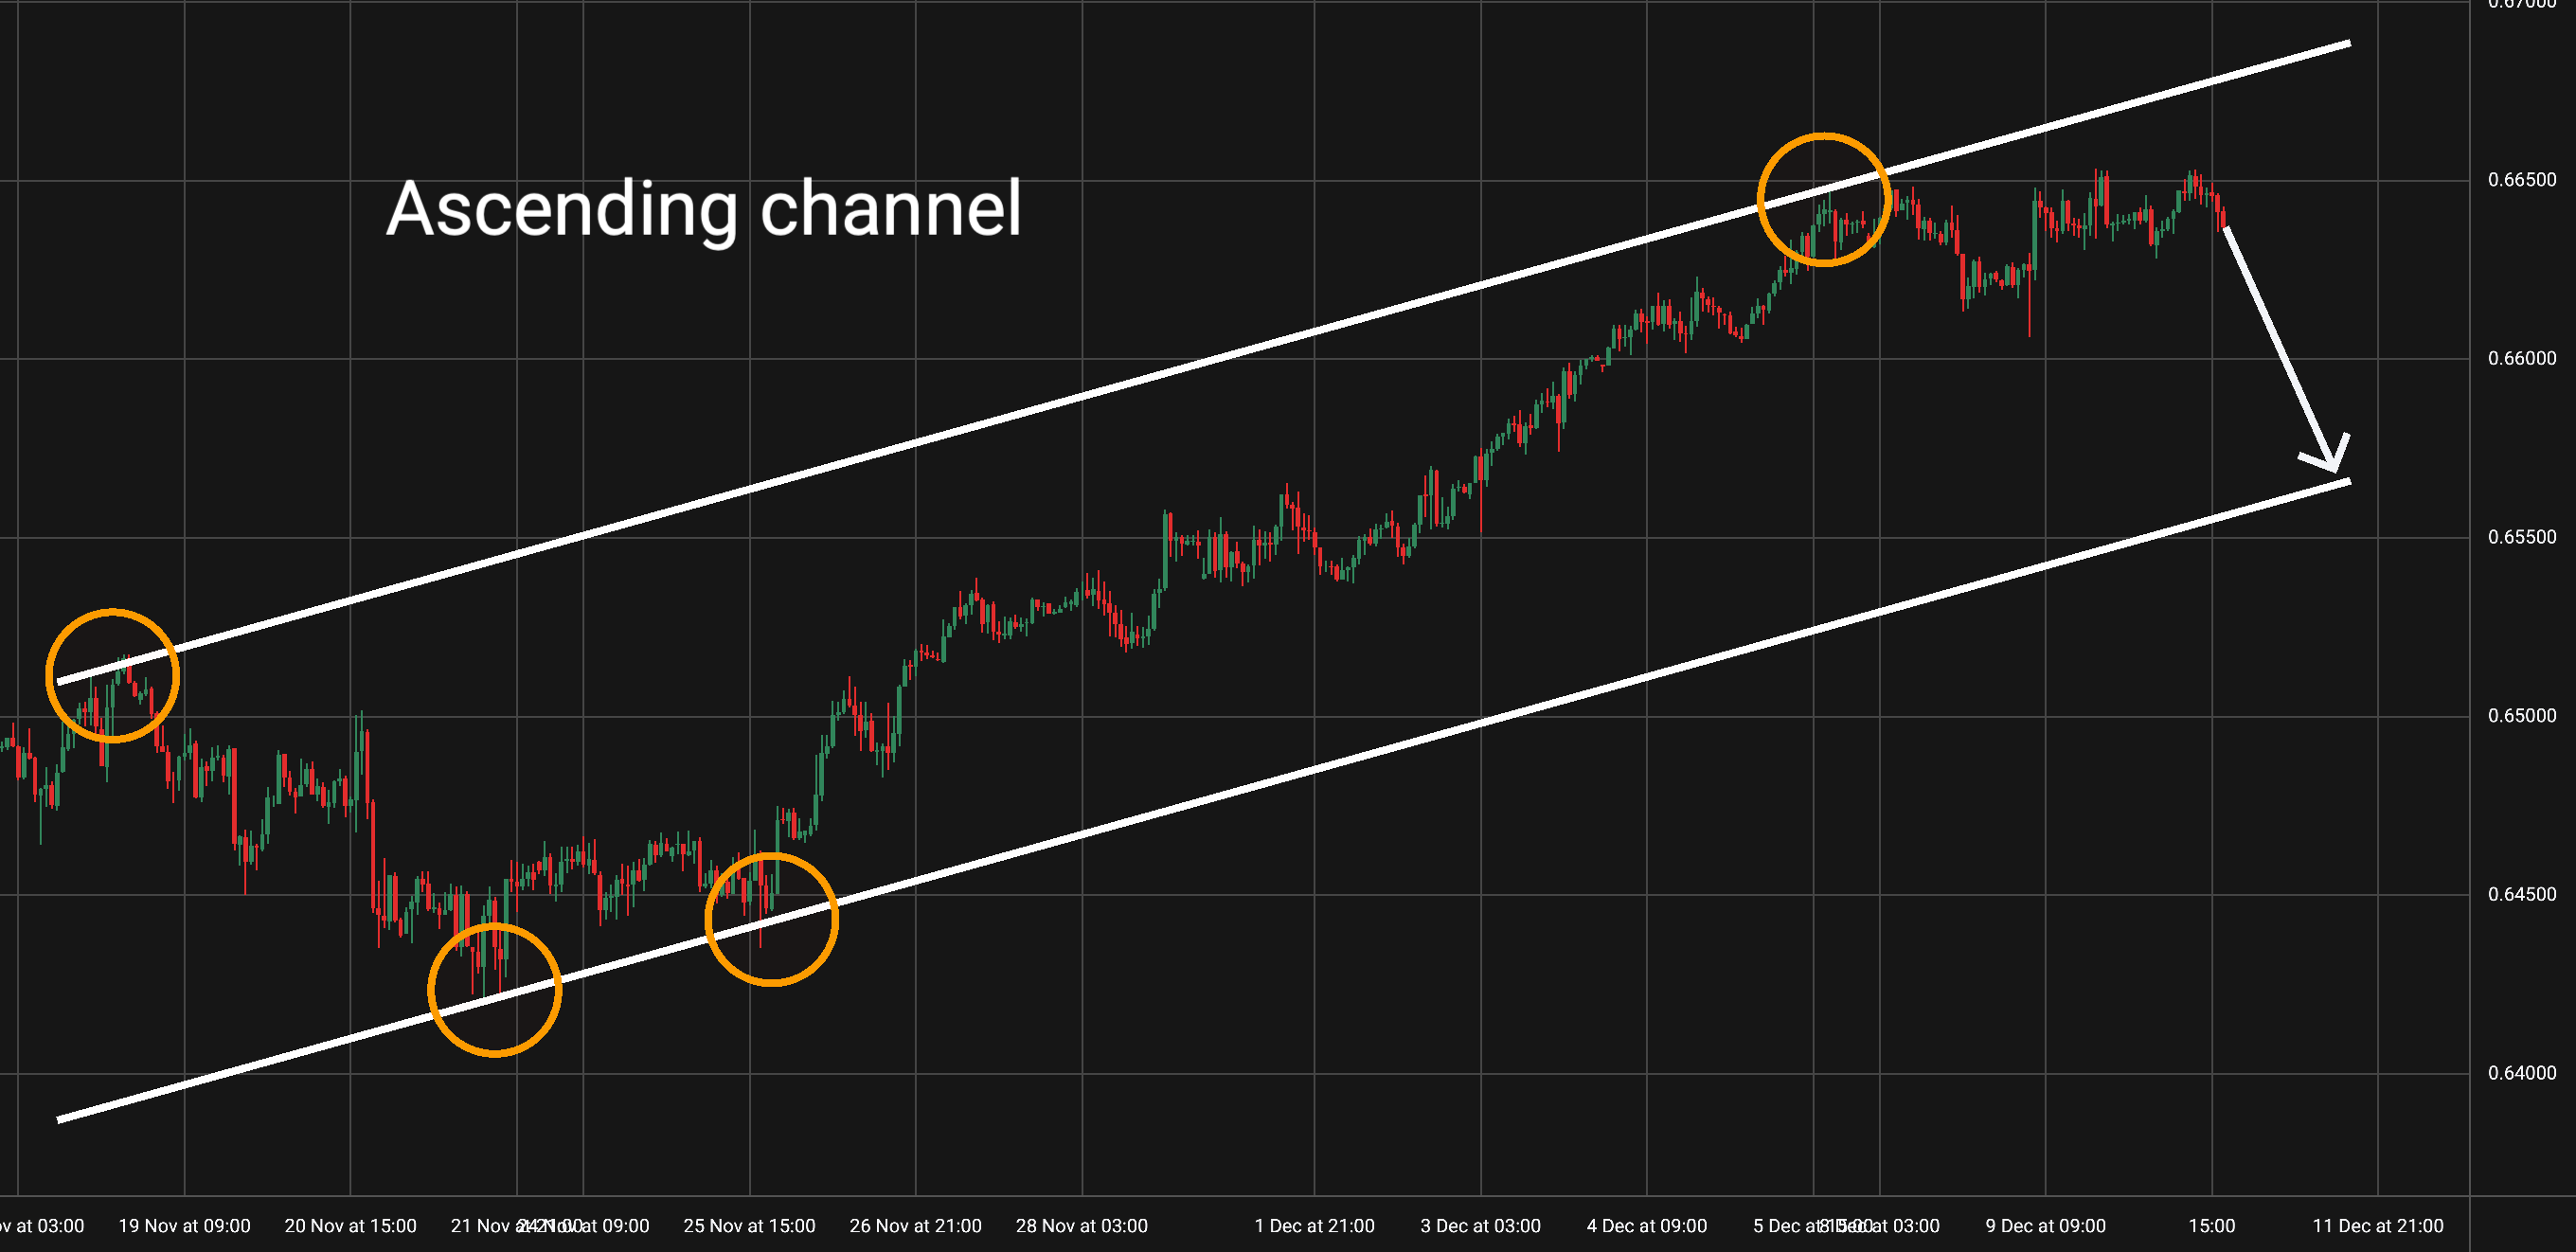Click the "28 Nov at 03:00" time label

[x=1081, y=1226]
